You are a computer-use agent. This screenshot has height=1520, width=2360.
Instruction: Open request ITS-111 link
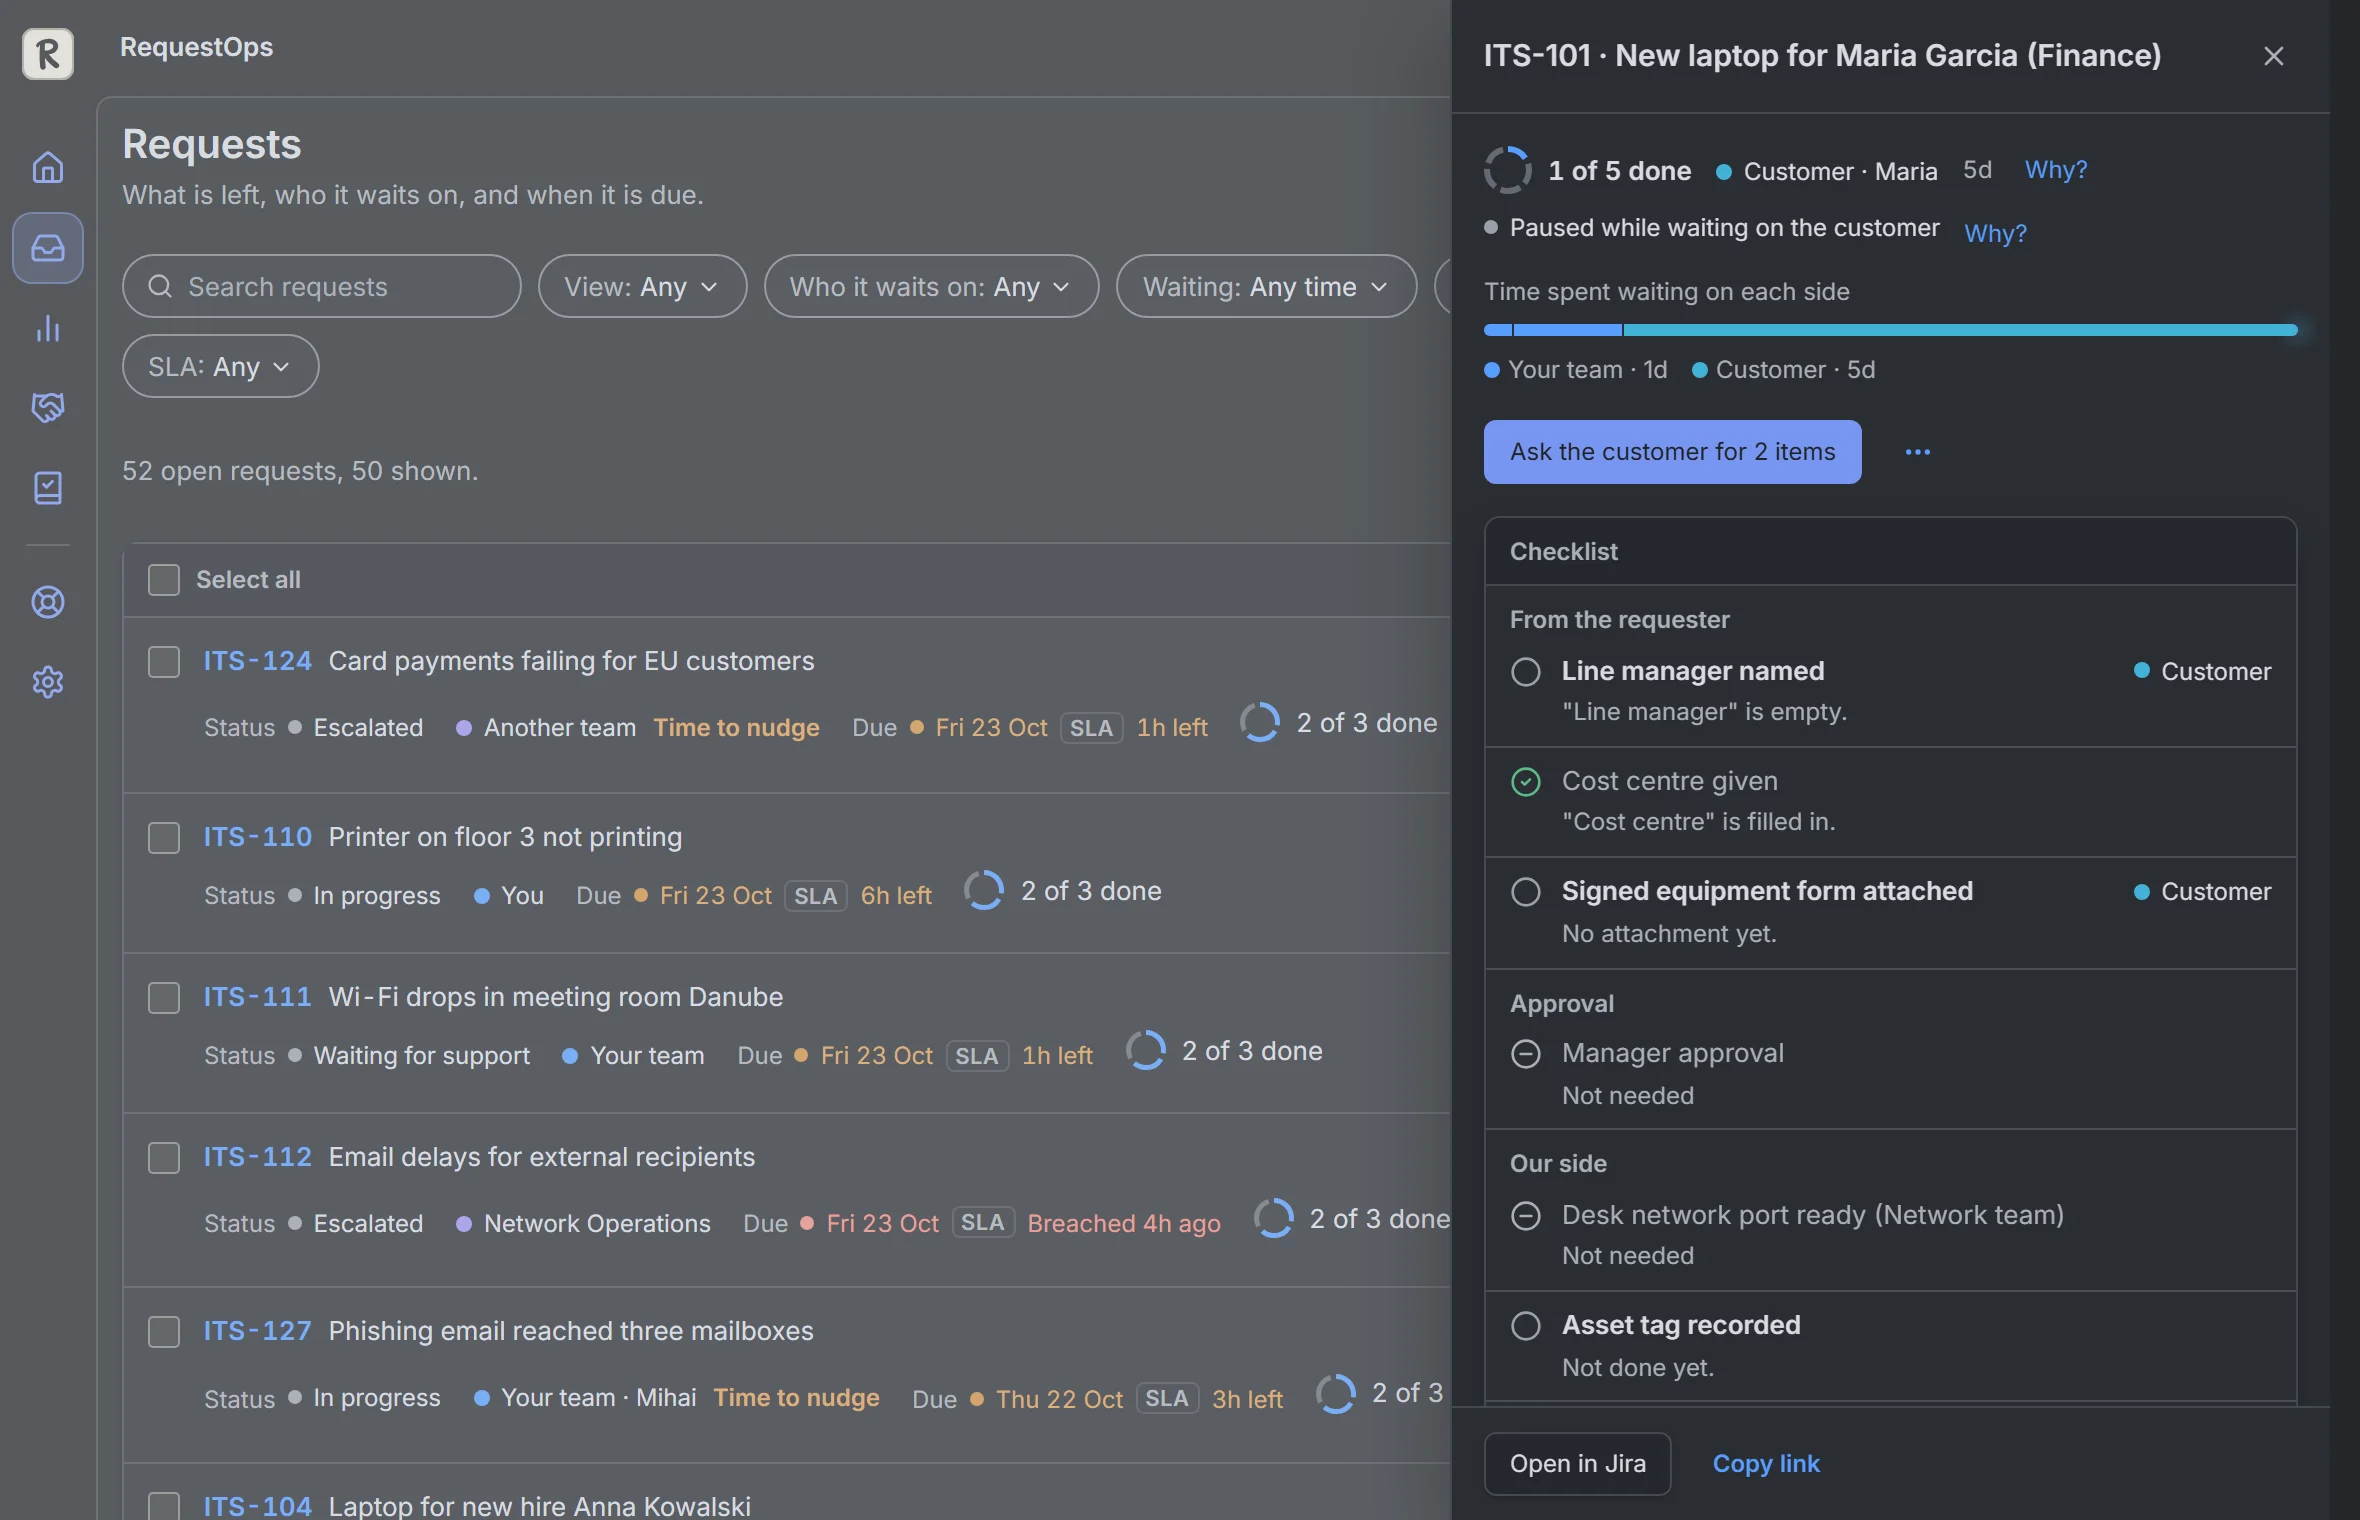click(257, 997)
